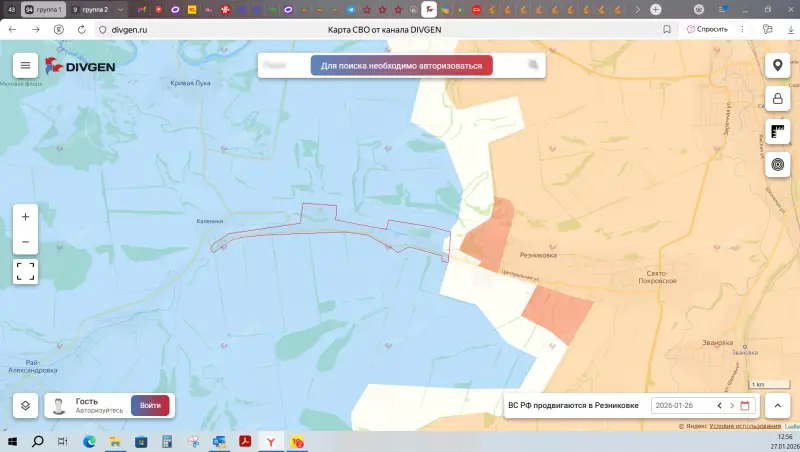Switch to the группа 1 tab group
The image size is (800, 452).
click(x=43, y=9)
